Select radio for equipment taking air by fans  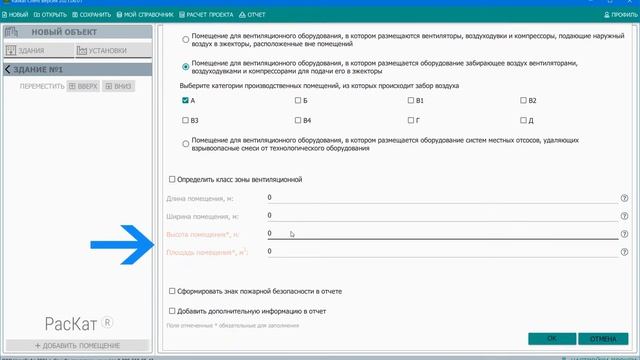(186, 67)
